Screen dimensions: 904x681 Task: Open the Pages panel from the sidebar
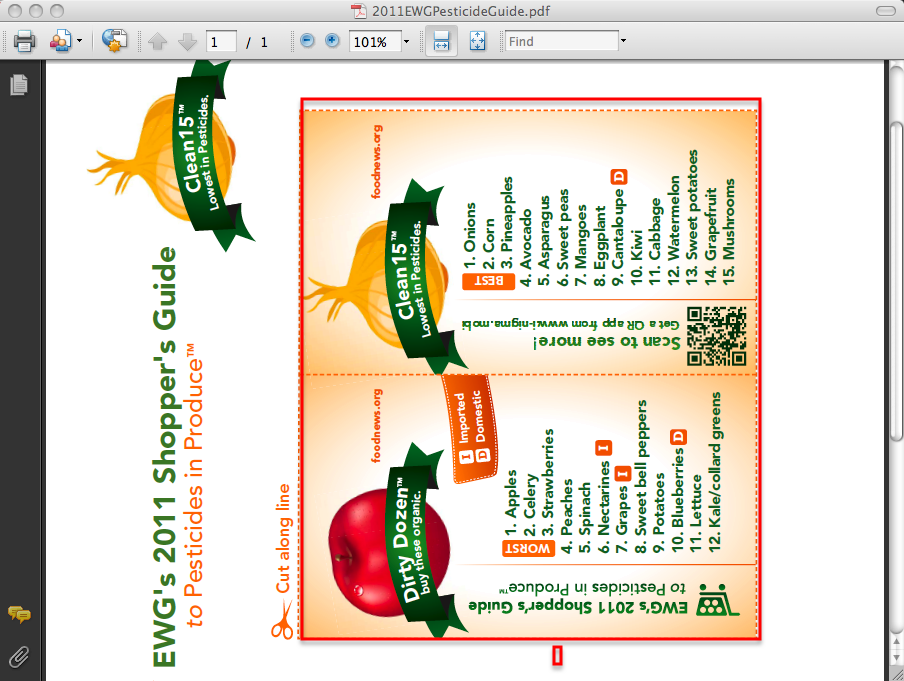click(18, 85)
